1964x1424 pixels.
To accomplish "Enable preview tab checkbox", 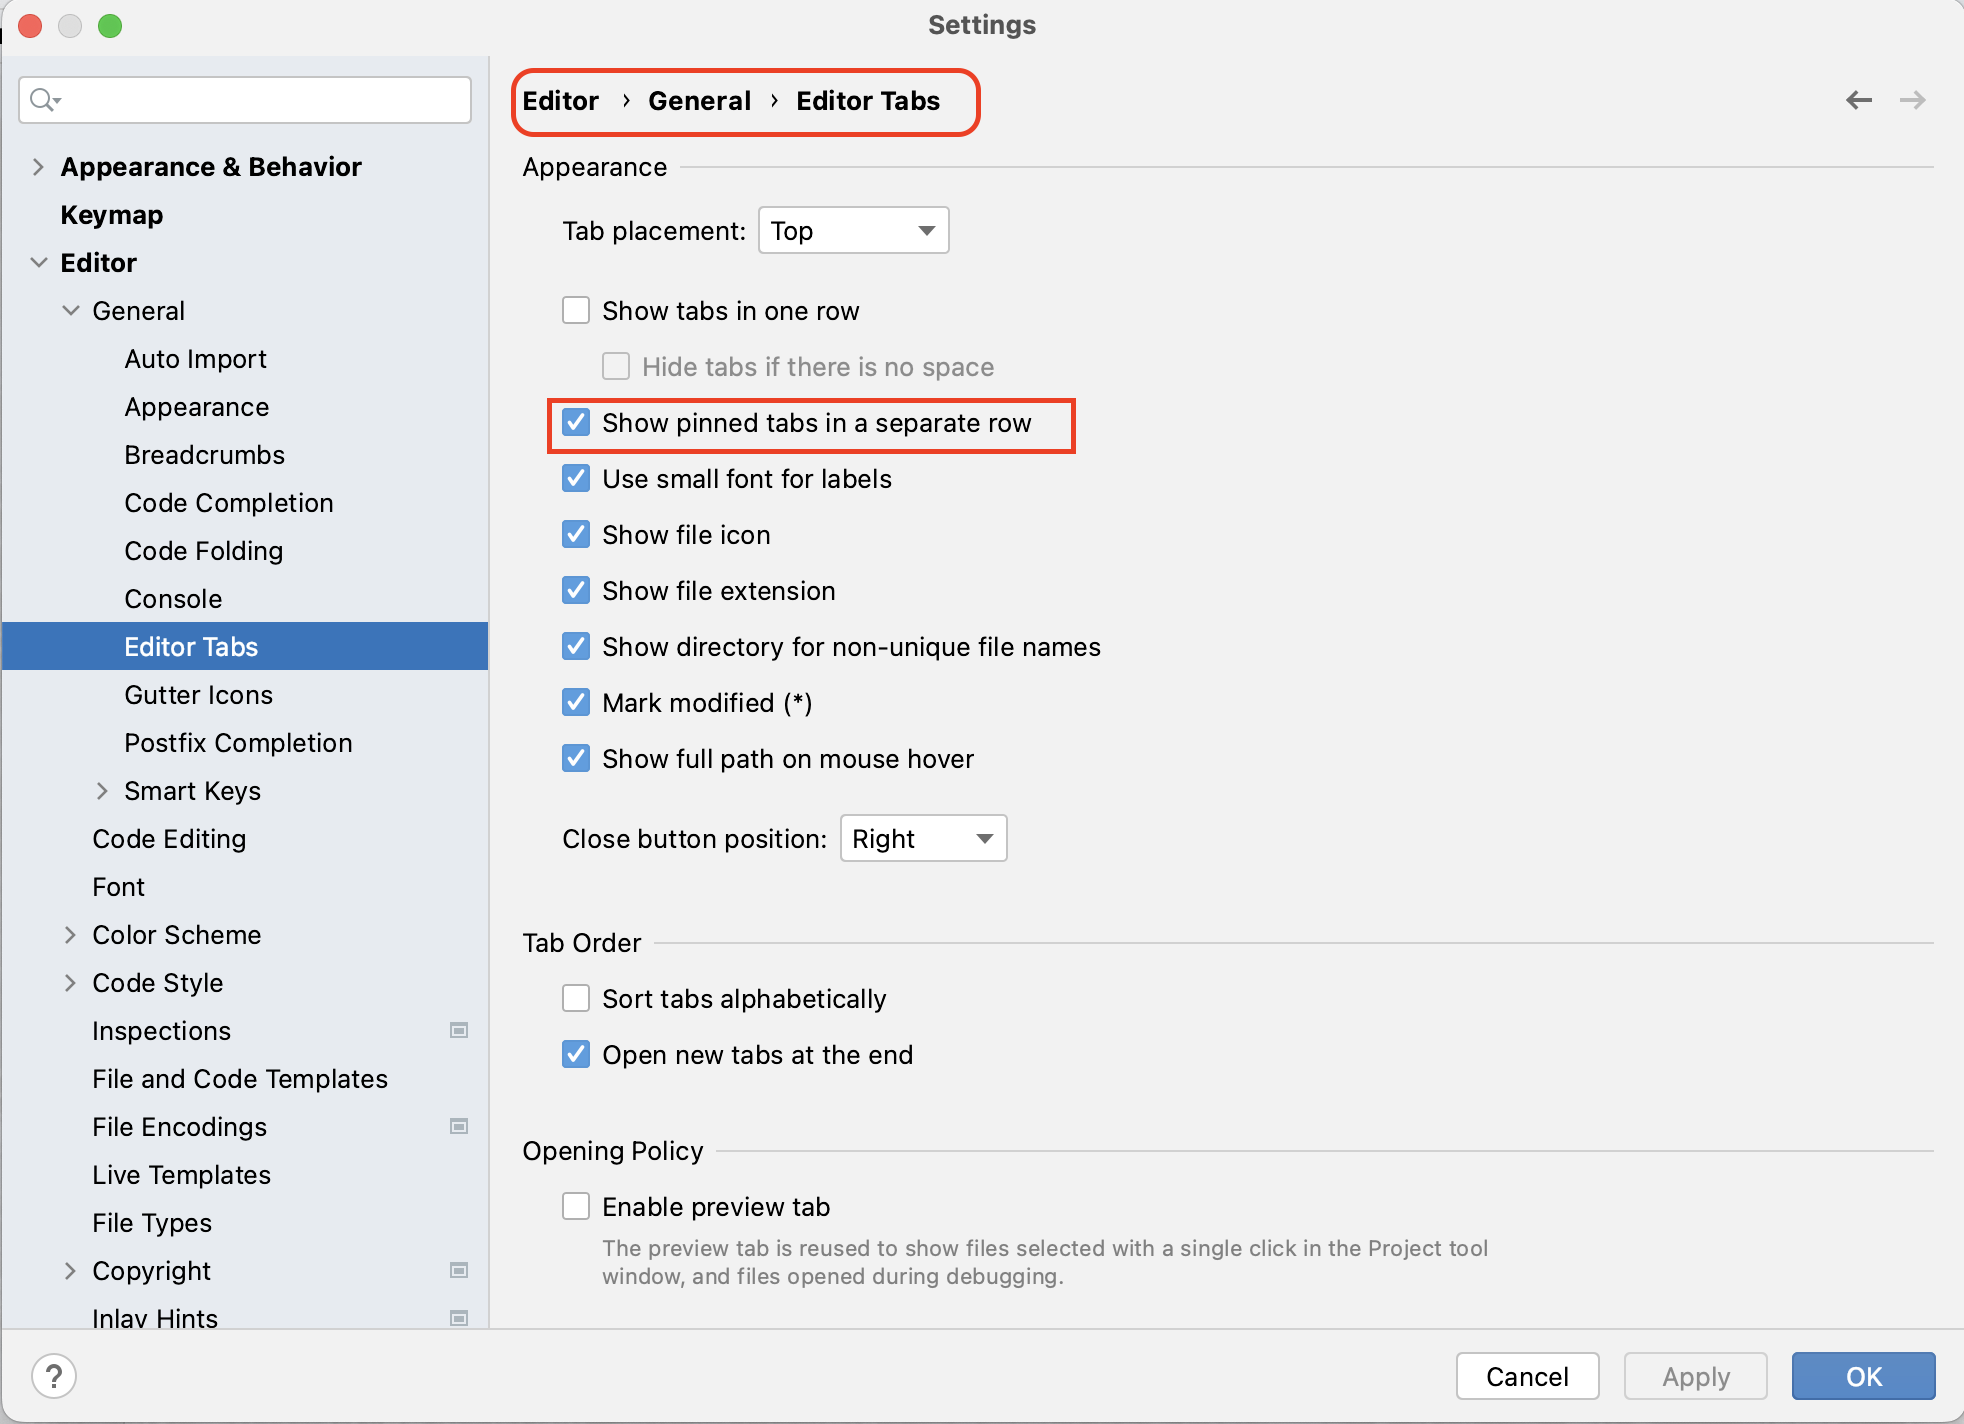I will tap(576, 1206).
